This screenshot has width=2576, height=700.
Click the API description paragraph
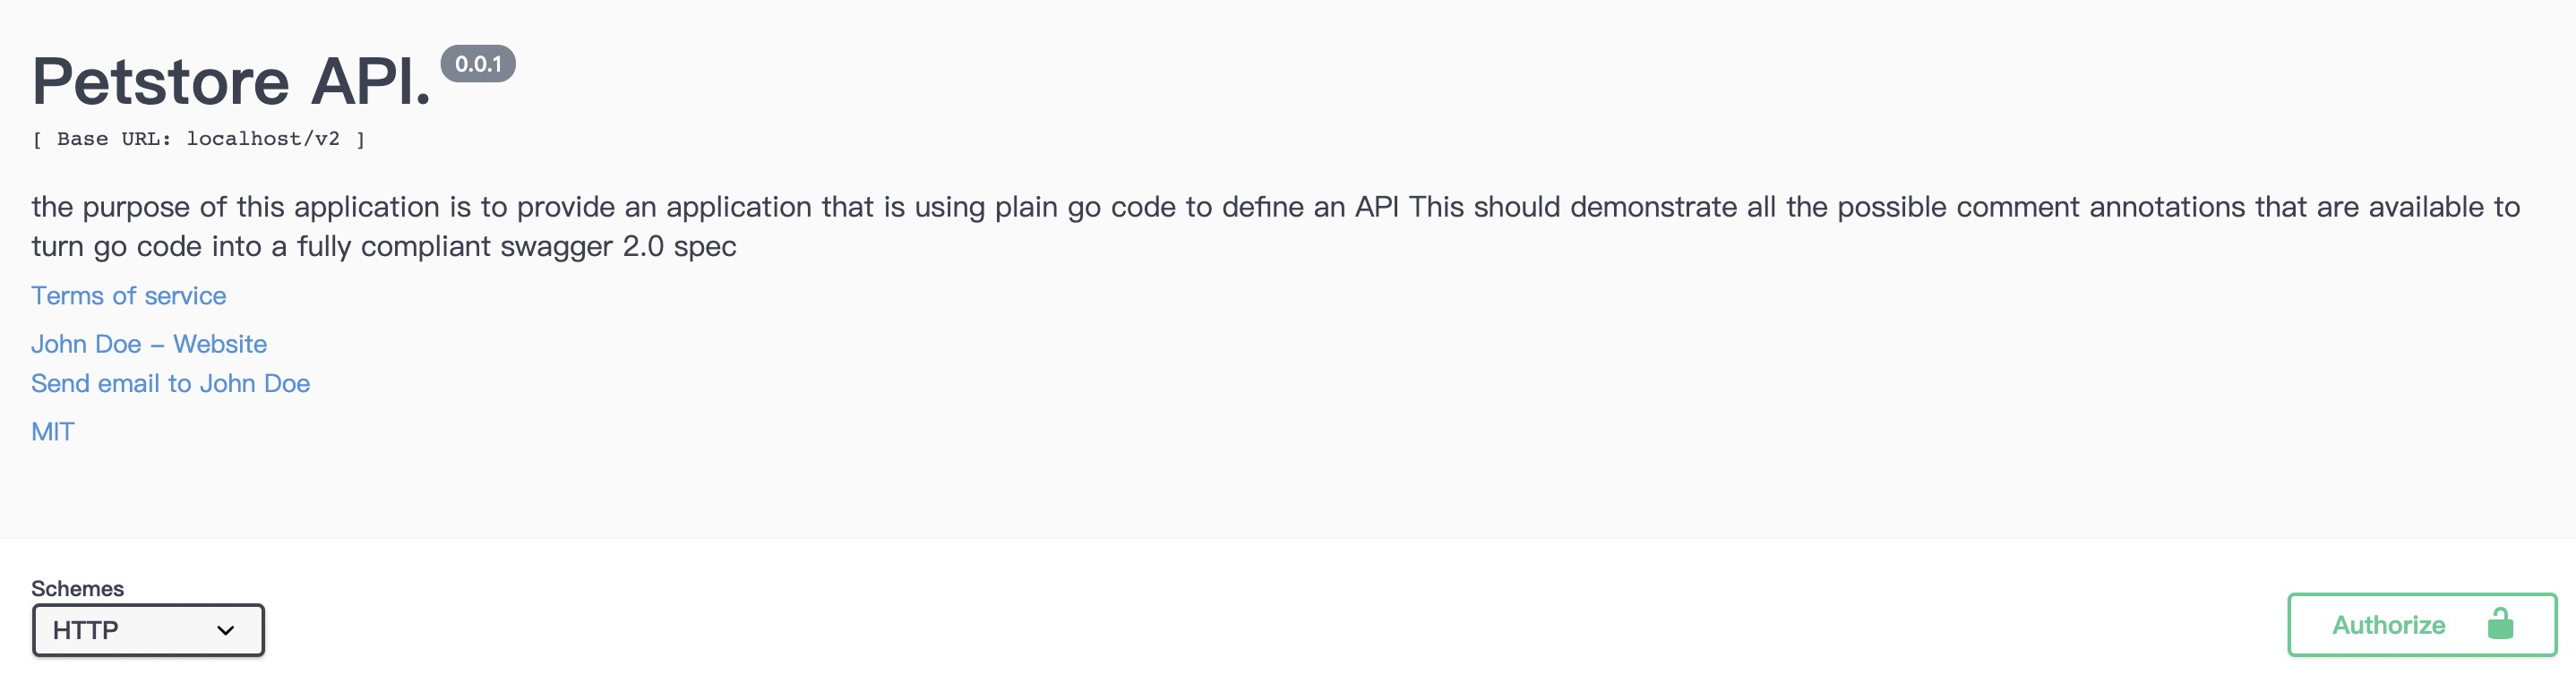tap(1275, 226)
